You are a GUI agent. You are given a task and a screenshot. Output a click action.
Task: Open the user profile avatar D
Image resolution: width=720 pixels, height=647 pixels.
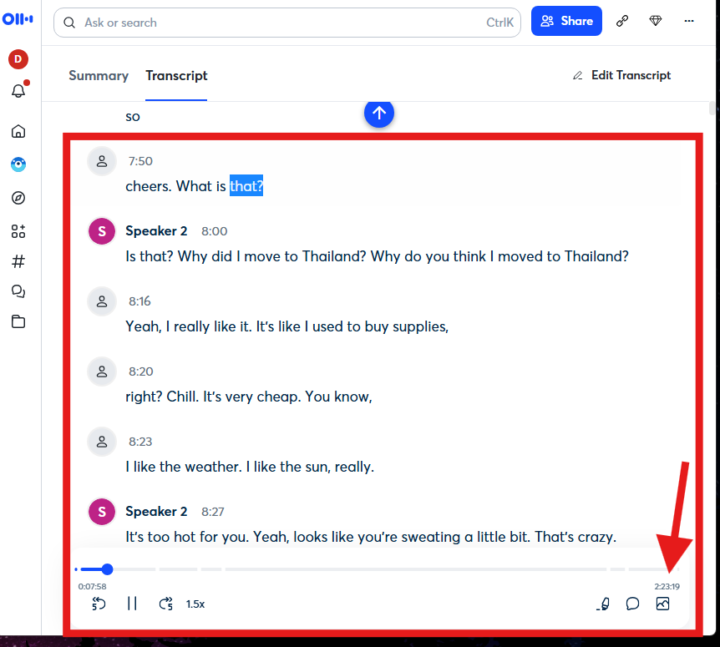pyautogui.click(x=18, y=59)
